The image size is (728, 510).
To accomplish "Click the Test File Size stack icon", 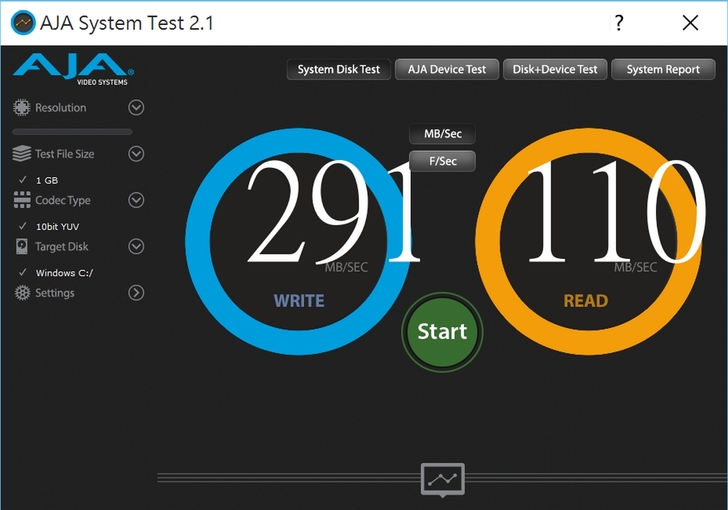I will 21,154.
